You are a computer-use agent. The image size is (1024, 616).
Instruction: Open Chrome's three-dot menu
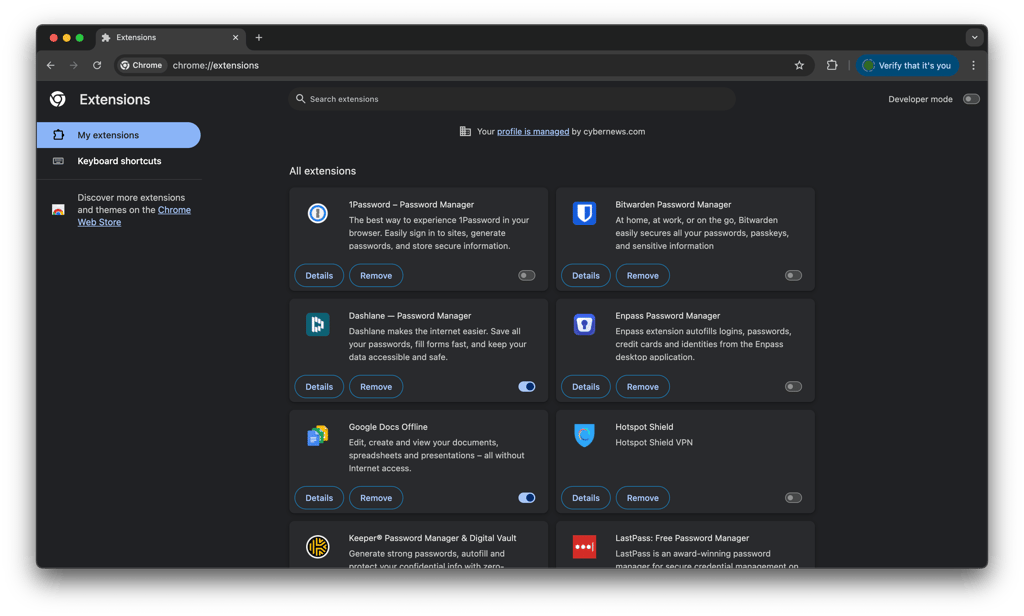pos(973,65)
